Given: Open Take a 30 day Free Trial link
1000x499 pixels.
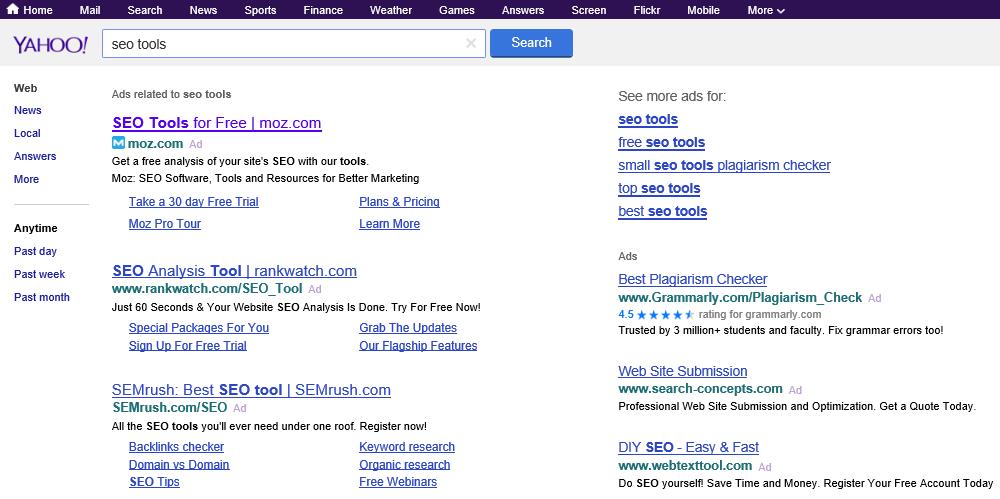Looking at the screenshot, I should pyautogui.click(x=193, y=202).
